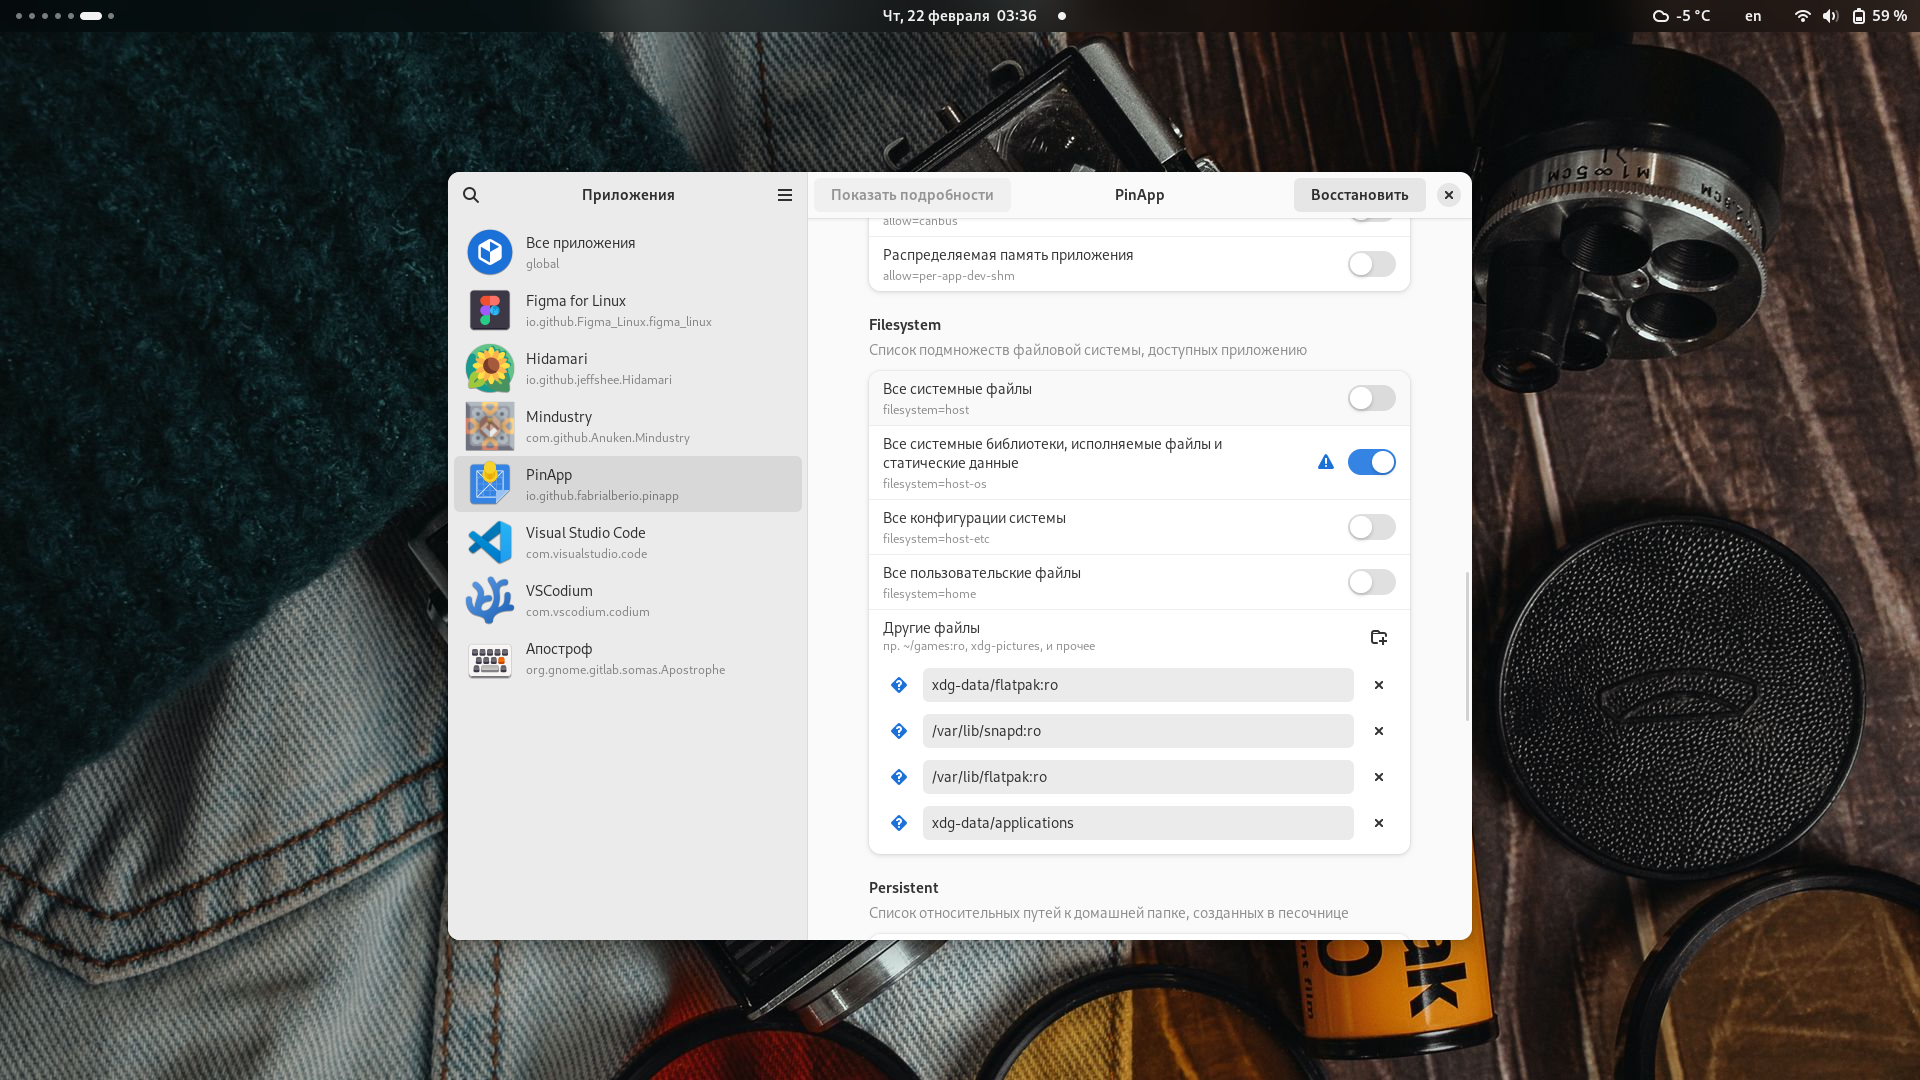Remove the /var/lib/flatpak:ro path entry
The width and height of the screenshot is (1920, 1080).
[x=1379, y=777]
